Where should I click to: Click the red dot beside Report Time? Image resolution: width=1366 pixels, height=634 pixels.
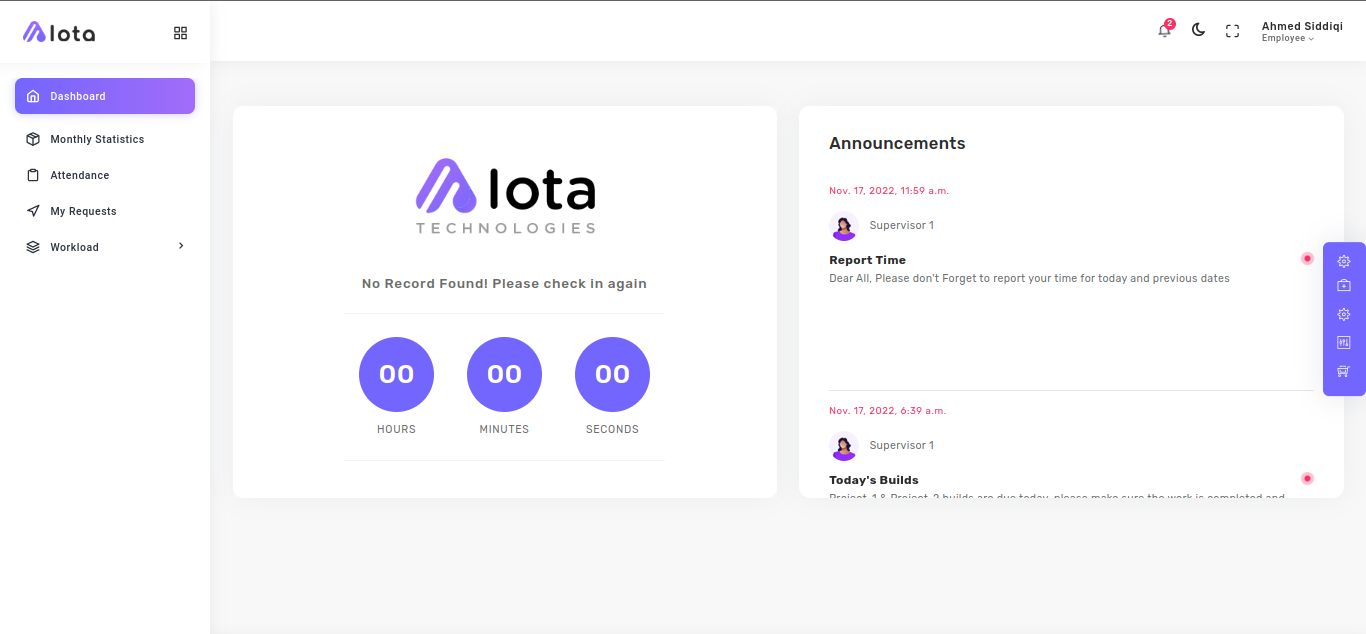click(1307, 259)
